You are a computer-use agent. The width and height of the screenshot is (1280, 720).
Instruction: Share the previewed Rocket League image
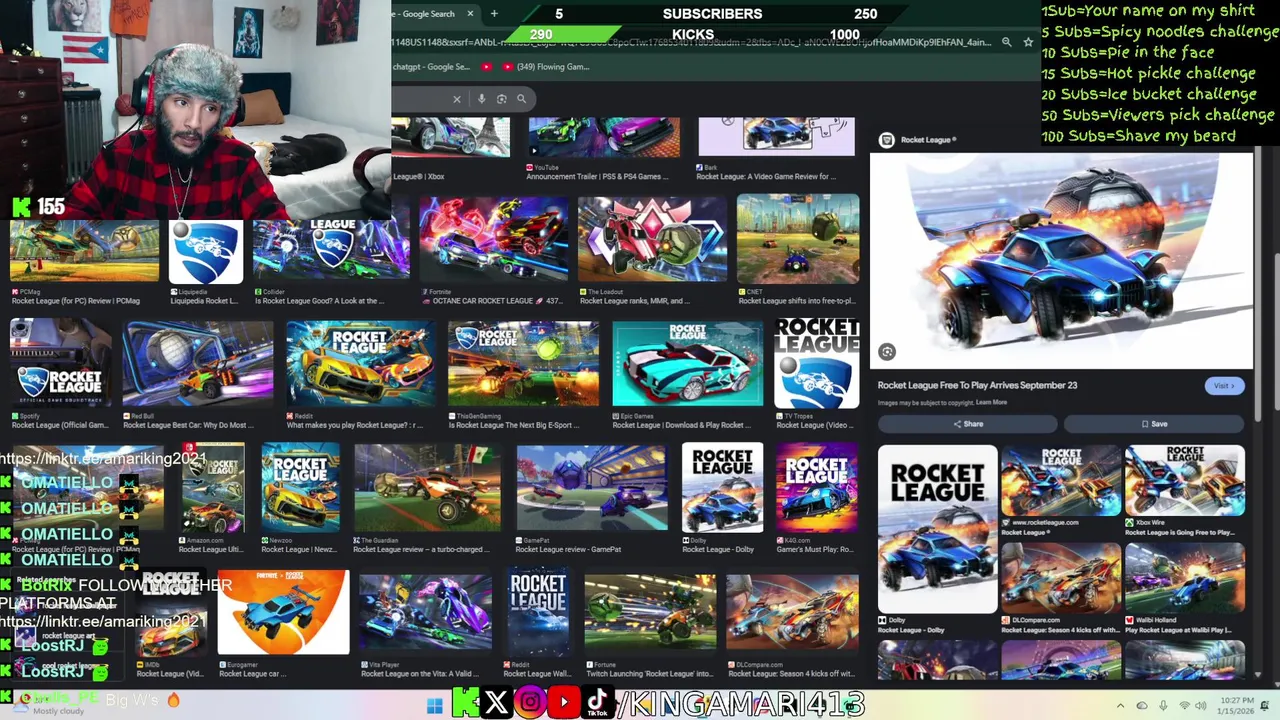[x=968, y=424]
